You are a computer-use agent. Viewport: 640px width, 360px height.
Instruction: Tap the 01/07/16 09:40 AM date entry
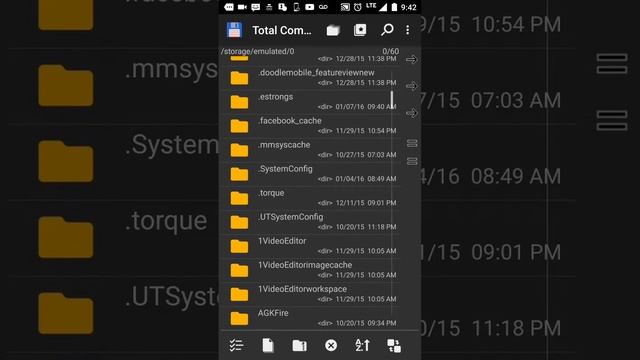click(366, 107)
